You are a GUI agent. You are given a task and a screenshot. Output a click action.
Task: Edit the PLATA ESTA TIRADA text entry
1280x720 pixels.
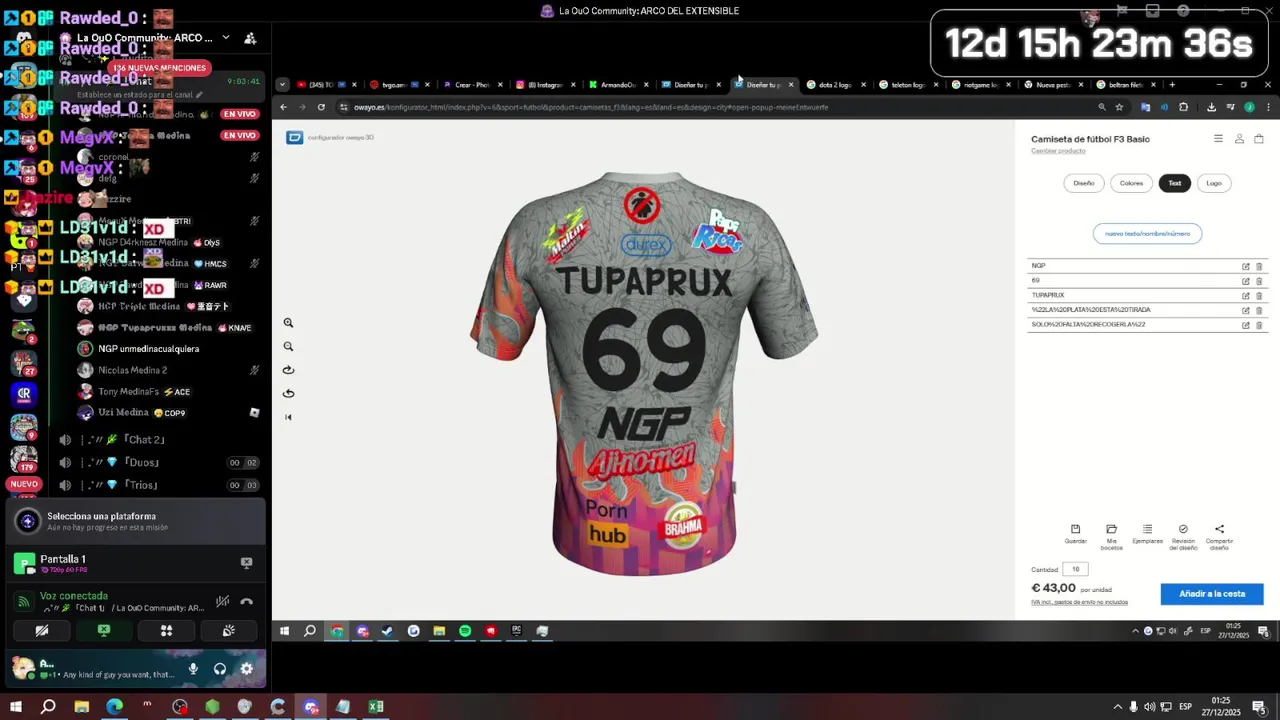(1246, 310)
